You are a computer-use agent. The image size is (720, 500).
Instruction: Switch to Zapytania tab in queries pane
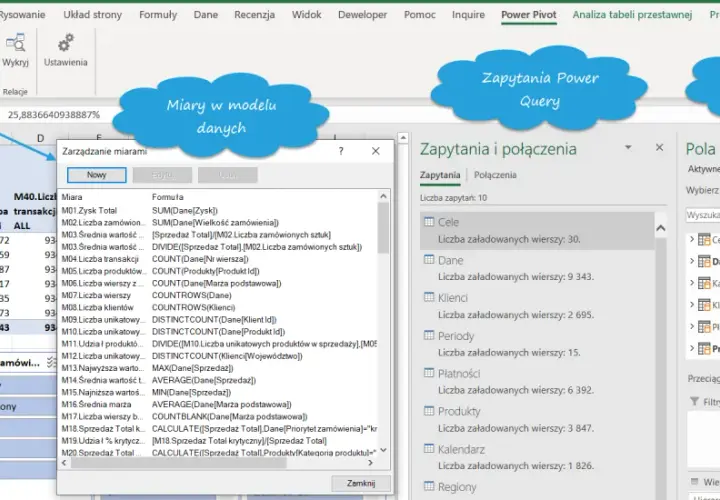440,175
